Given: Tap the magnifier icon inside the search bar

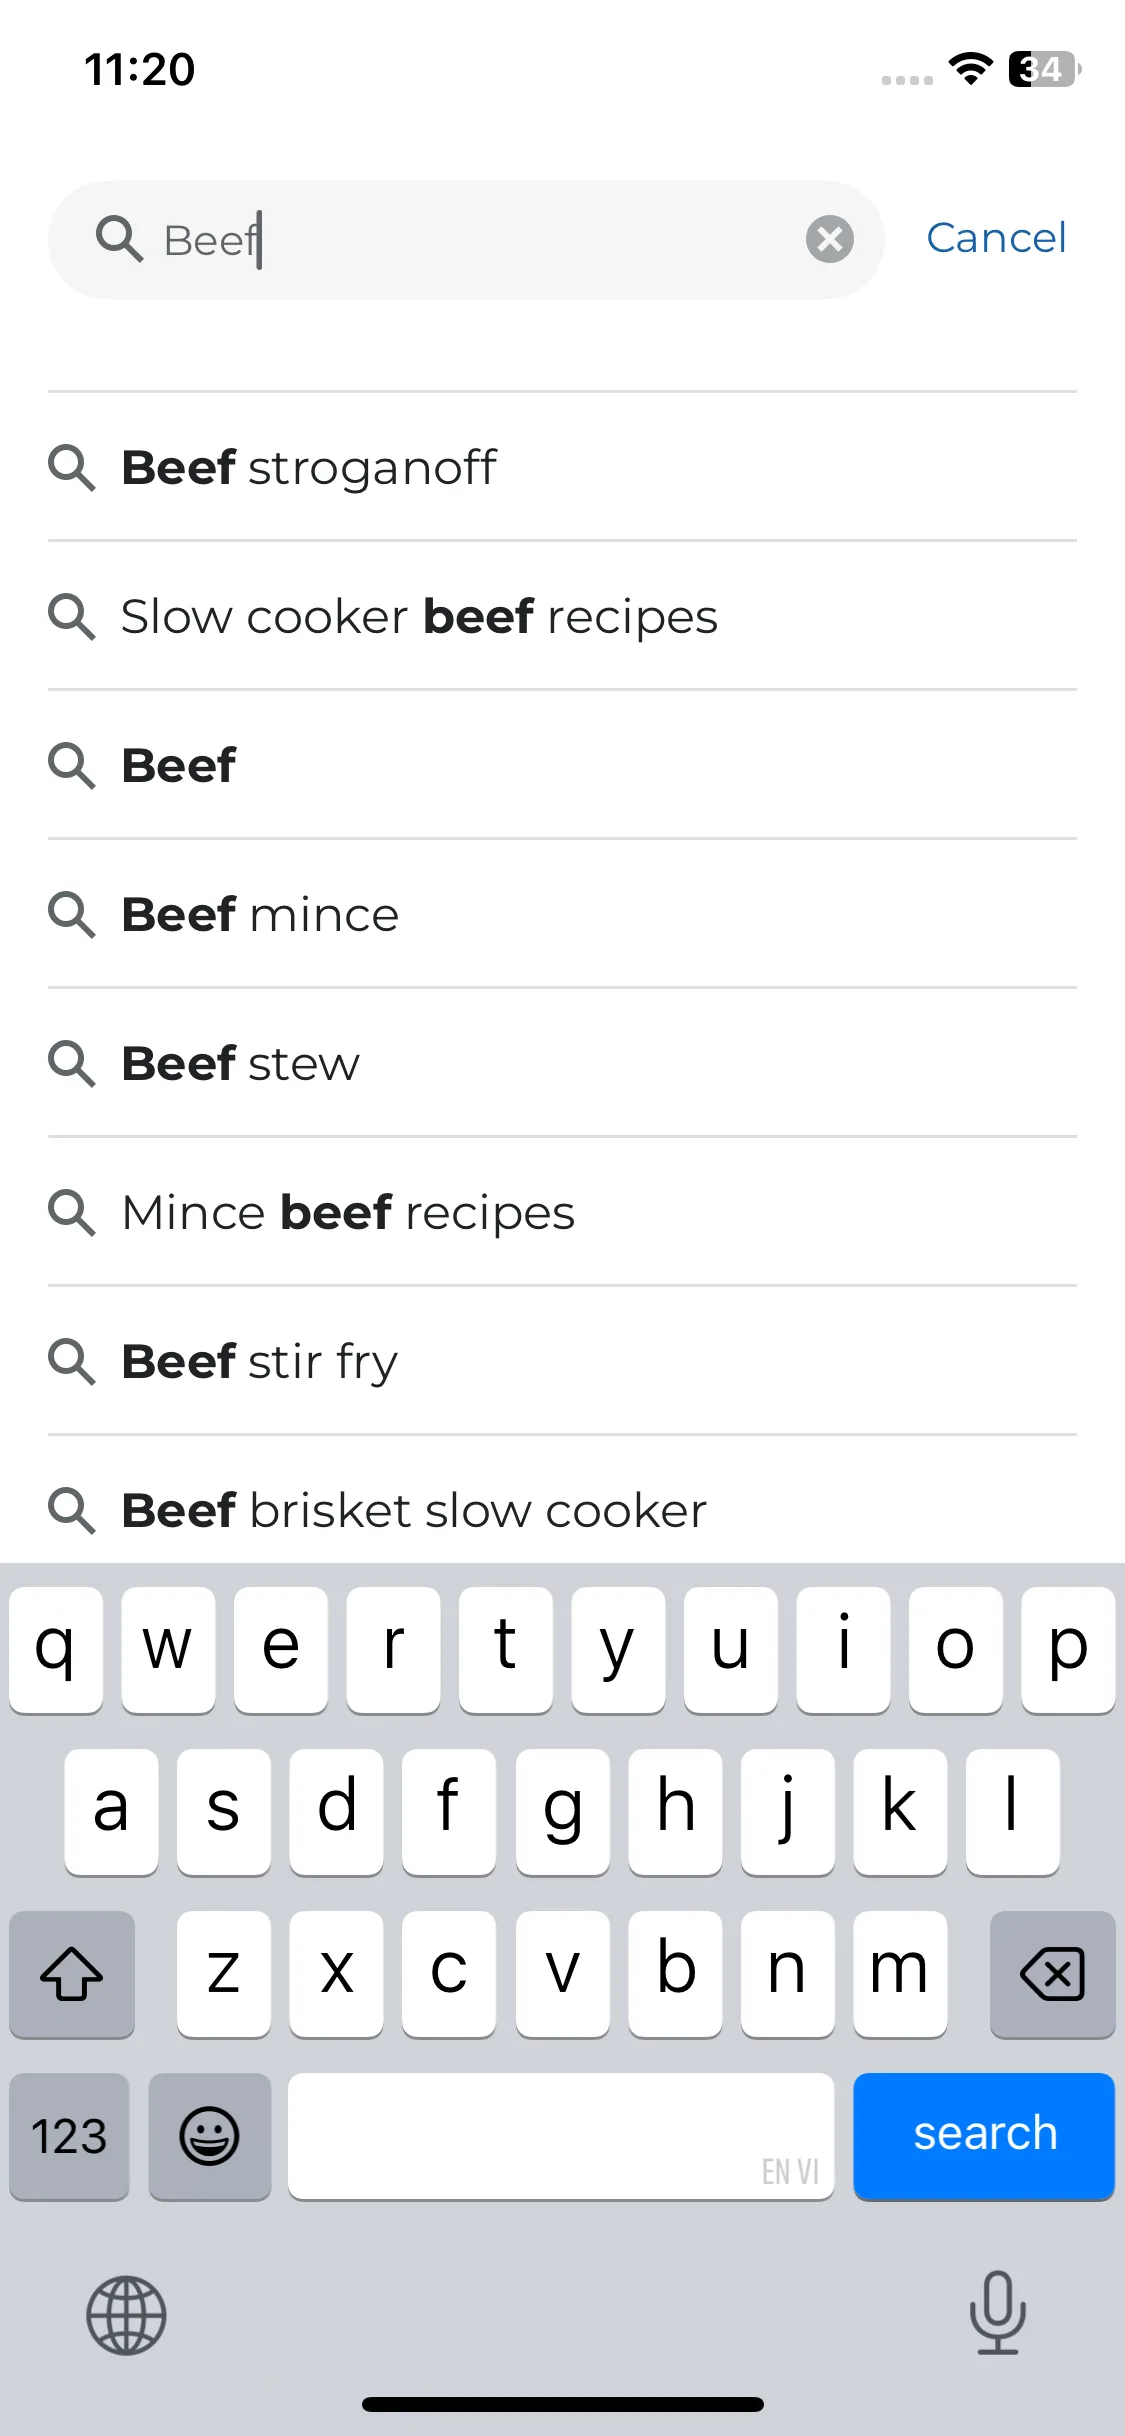Looking at the screenshot, I should pyautogui.click(x=119, y=239).
